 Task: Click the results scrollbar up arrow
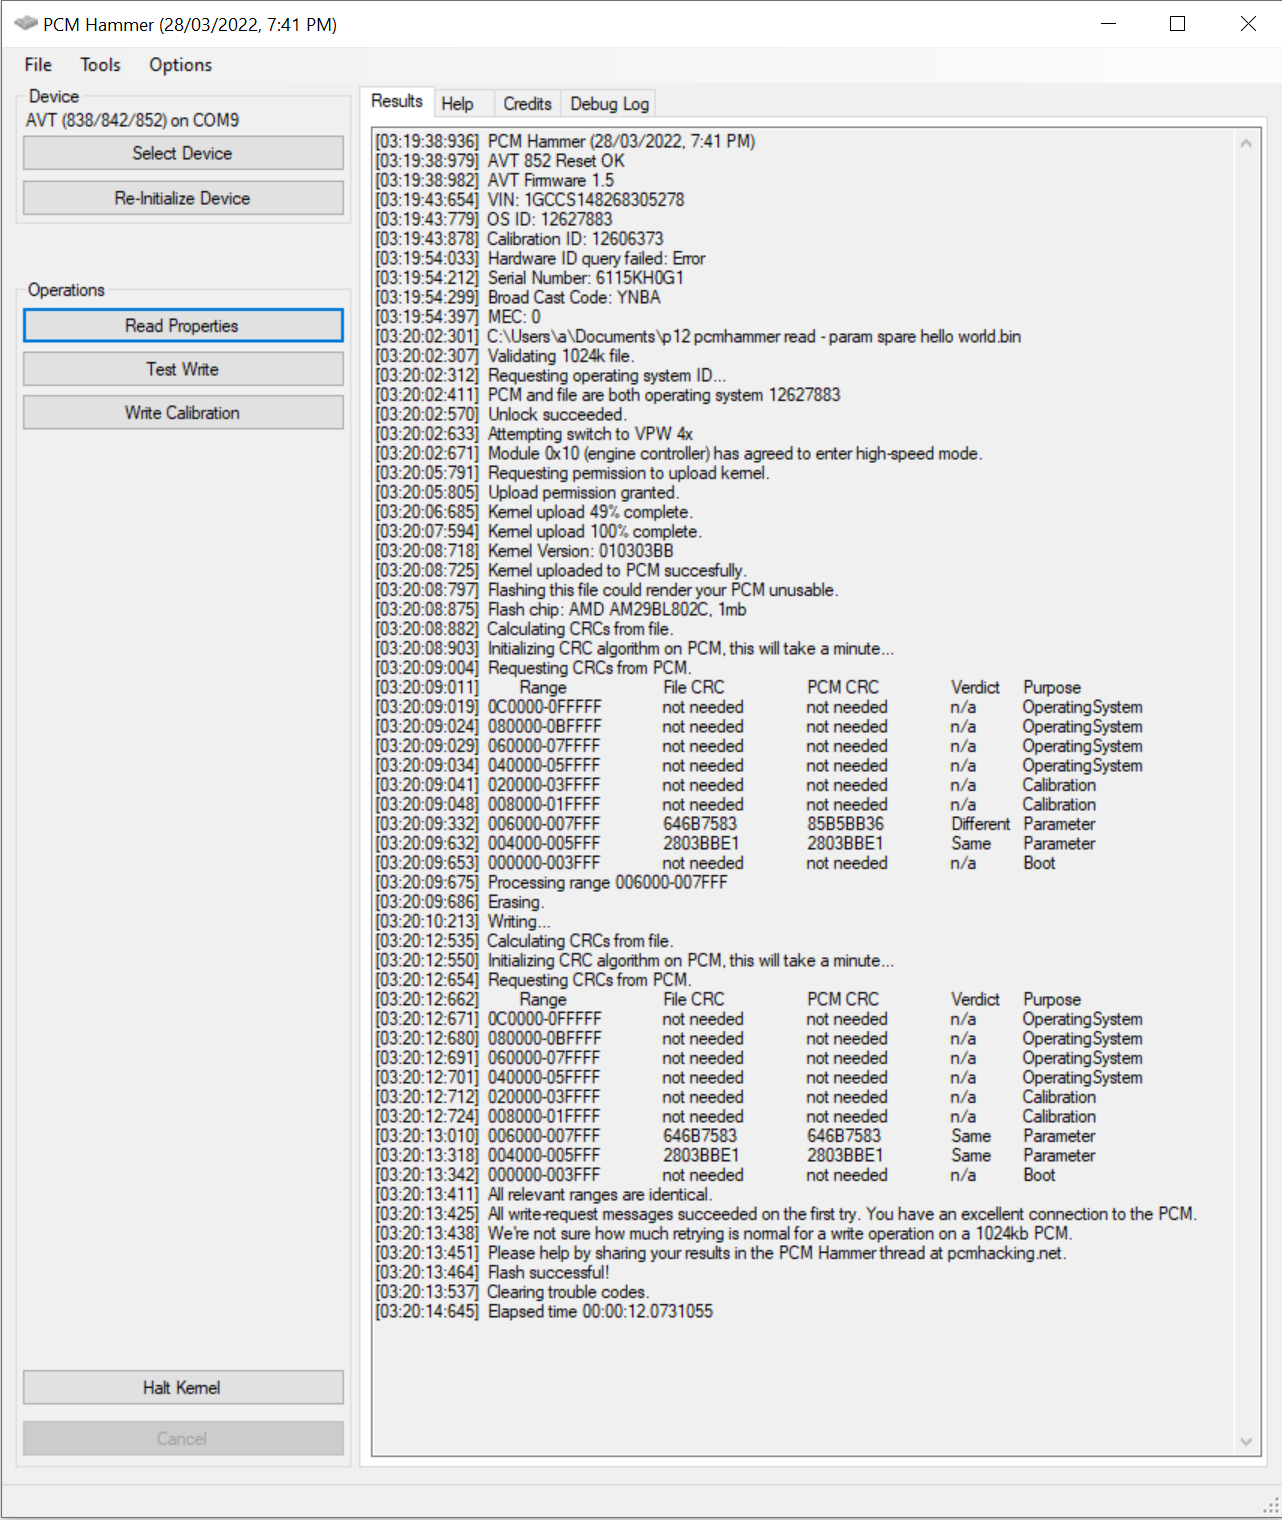[x=1246, y=143]
